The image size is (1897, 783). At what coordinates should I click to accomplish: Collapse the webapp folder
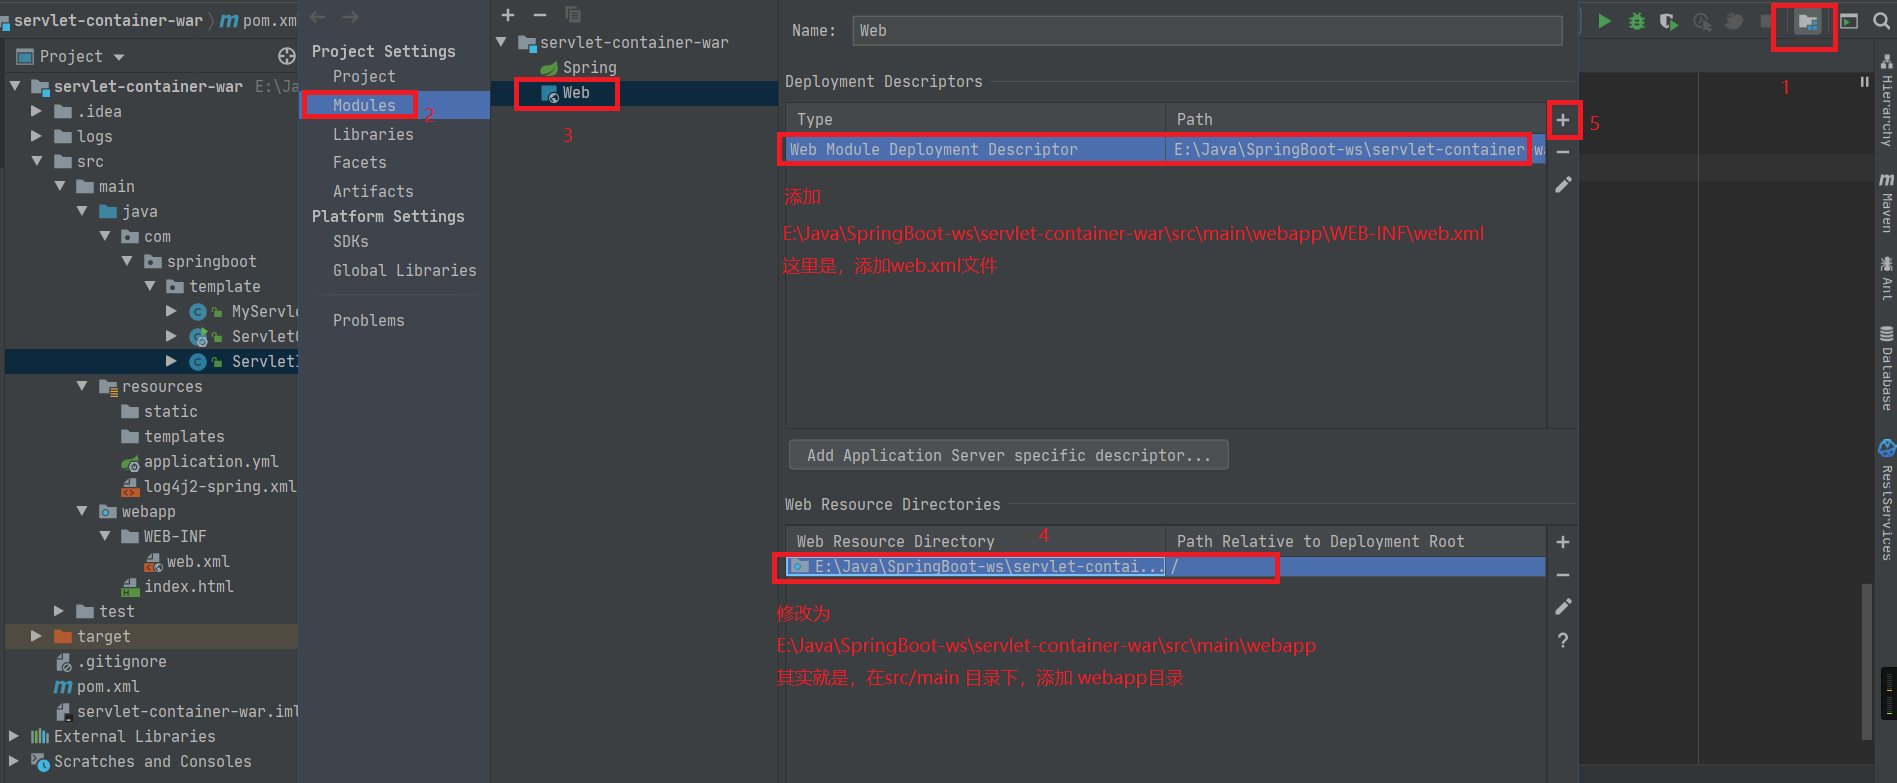pos(82,511)
